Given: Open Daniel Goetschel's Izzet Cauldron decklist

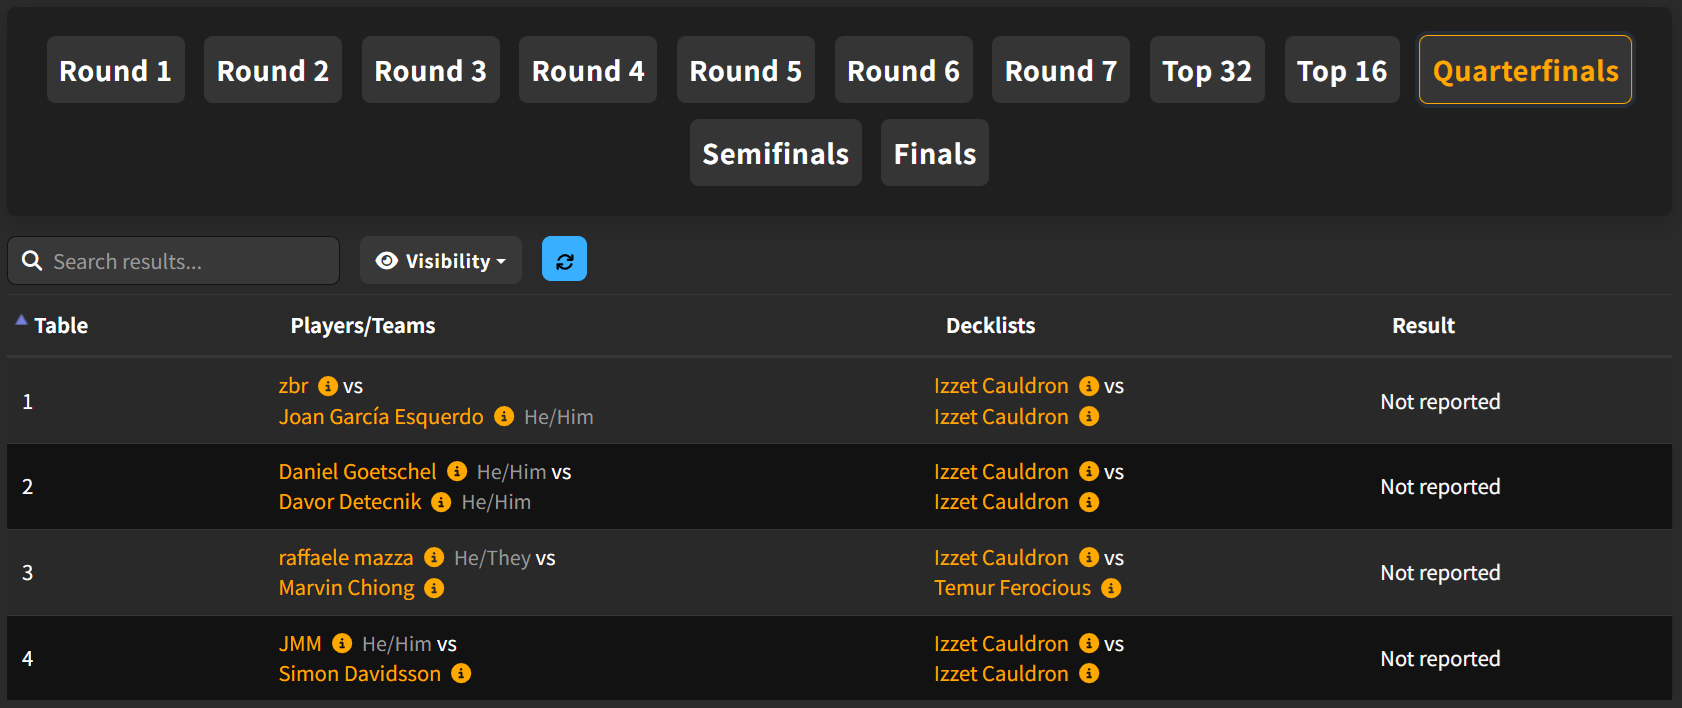Looking at the screenshot, I should (x=1001, y=471).
